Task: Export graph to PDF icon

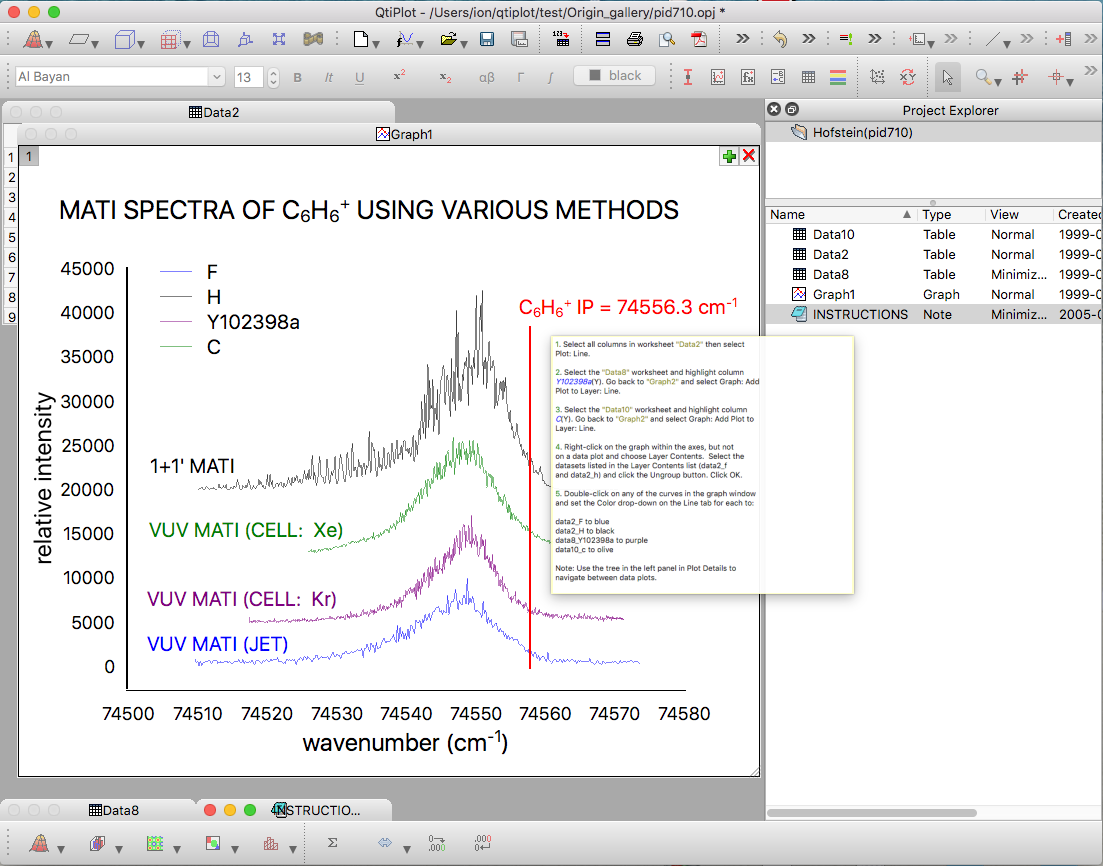Action: coord(699,40)
